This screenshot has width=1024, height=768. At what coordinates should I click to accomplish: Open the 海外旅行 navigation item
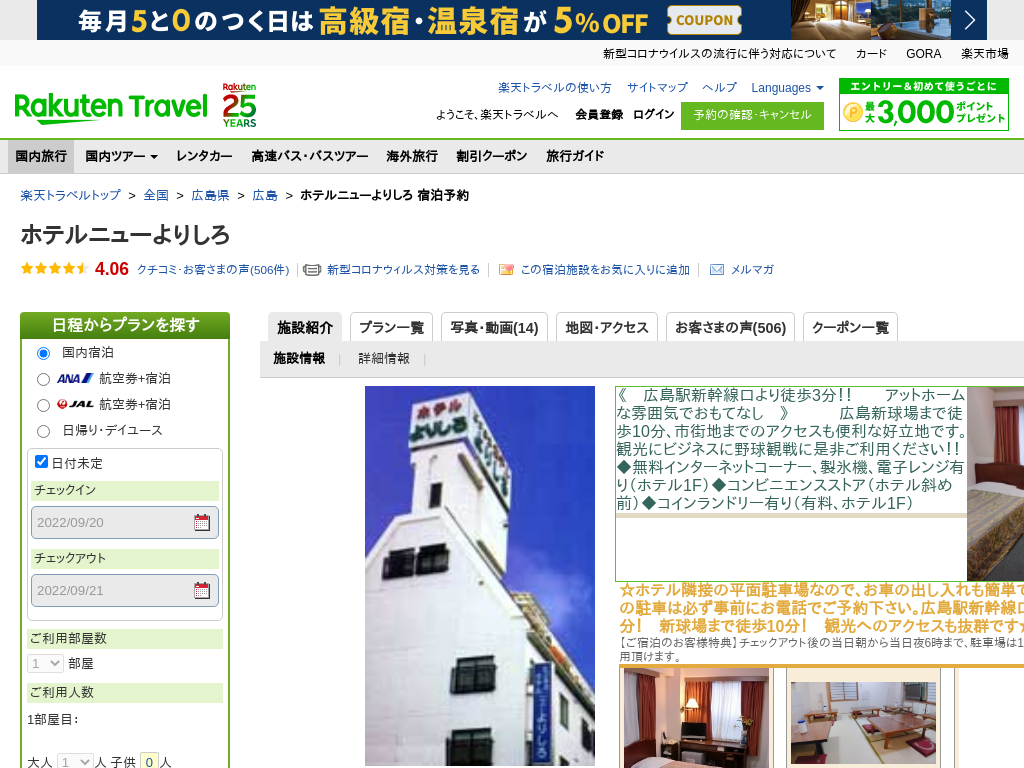click(411, 156)
